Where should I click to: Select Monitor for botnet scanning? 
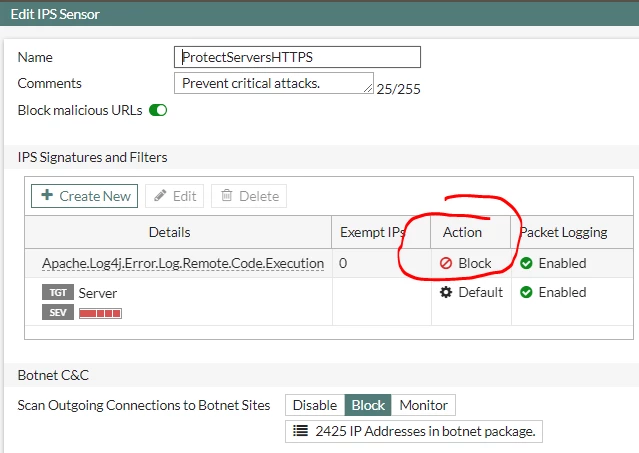click(423, 405)
